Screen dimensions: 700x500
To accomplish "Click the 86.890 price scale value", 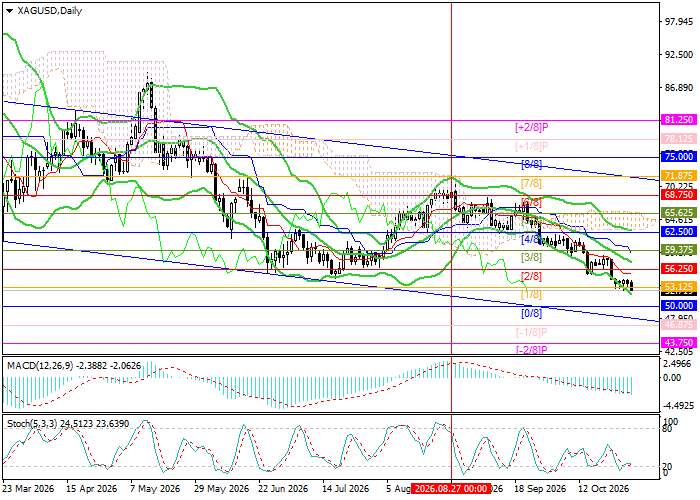I will tap(678, 88).
